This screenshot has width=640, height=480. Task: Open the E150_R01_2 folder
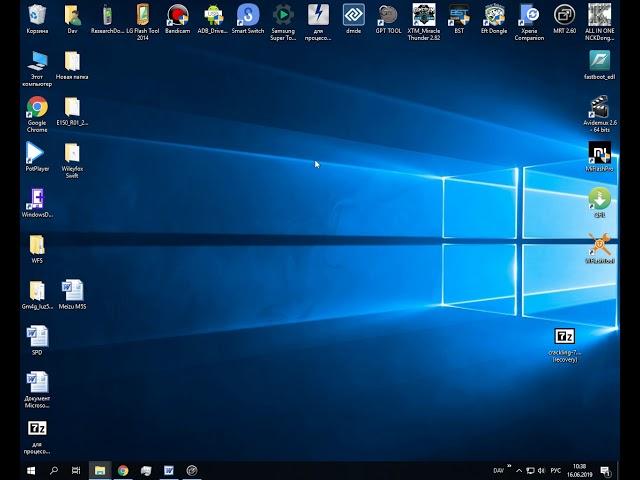click(72, 111)
